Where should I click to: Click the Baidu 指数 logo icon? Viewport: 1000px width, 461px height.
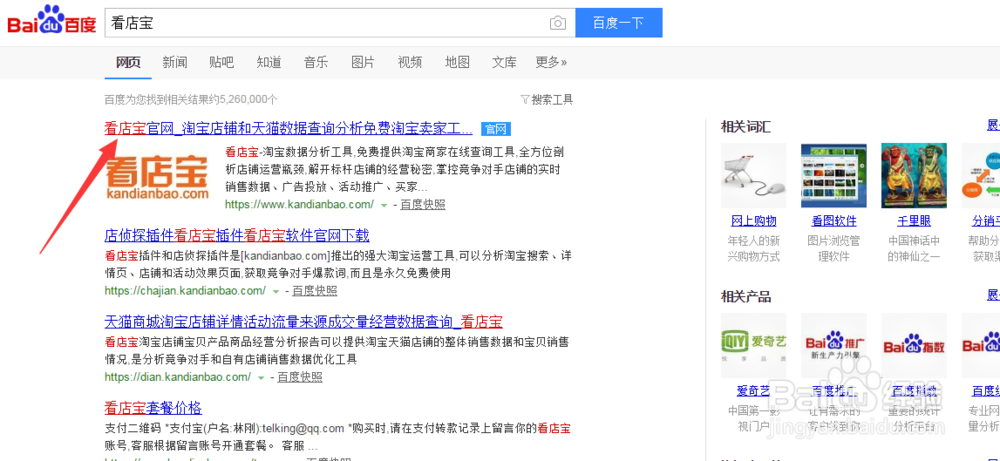click(x=914, y=345)
